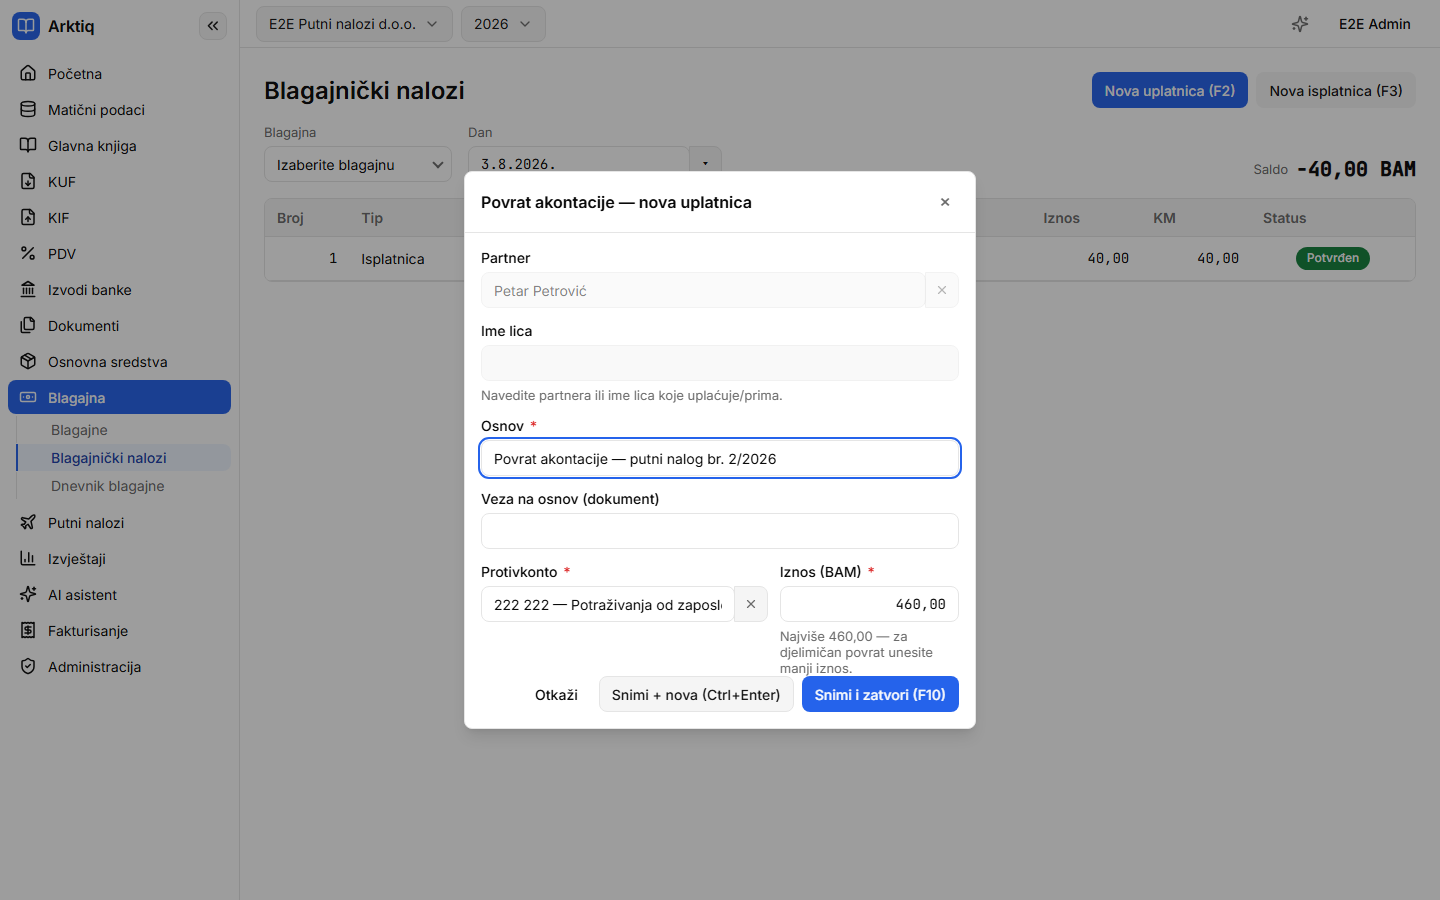Clear the Protivkonto selection with X
Viewport: 1440px width, 900px height.
(751, 604)
